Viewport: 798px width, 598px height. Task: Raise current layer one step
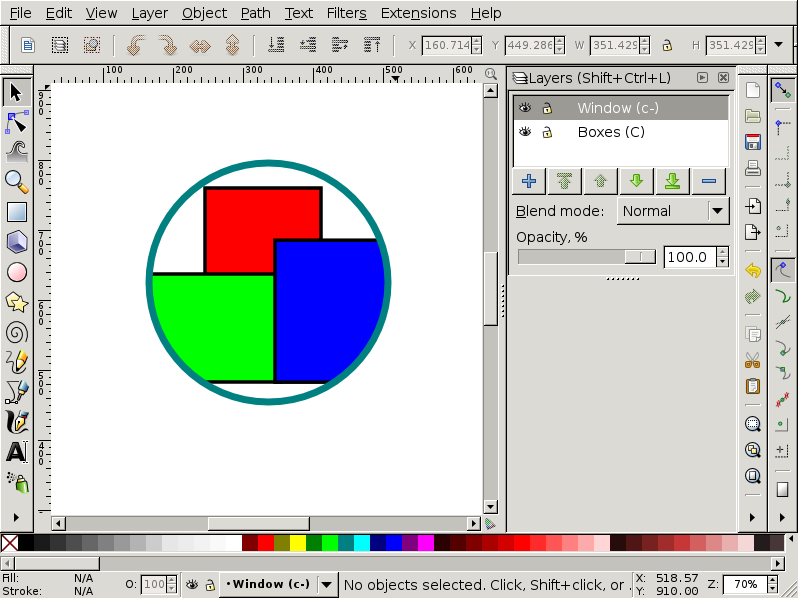coord(601,181)
